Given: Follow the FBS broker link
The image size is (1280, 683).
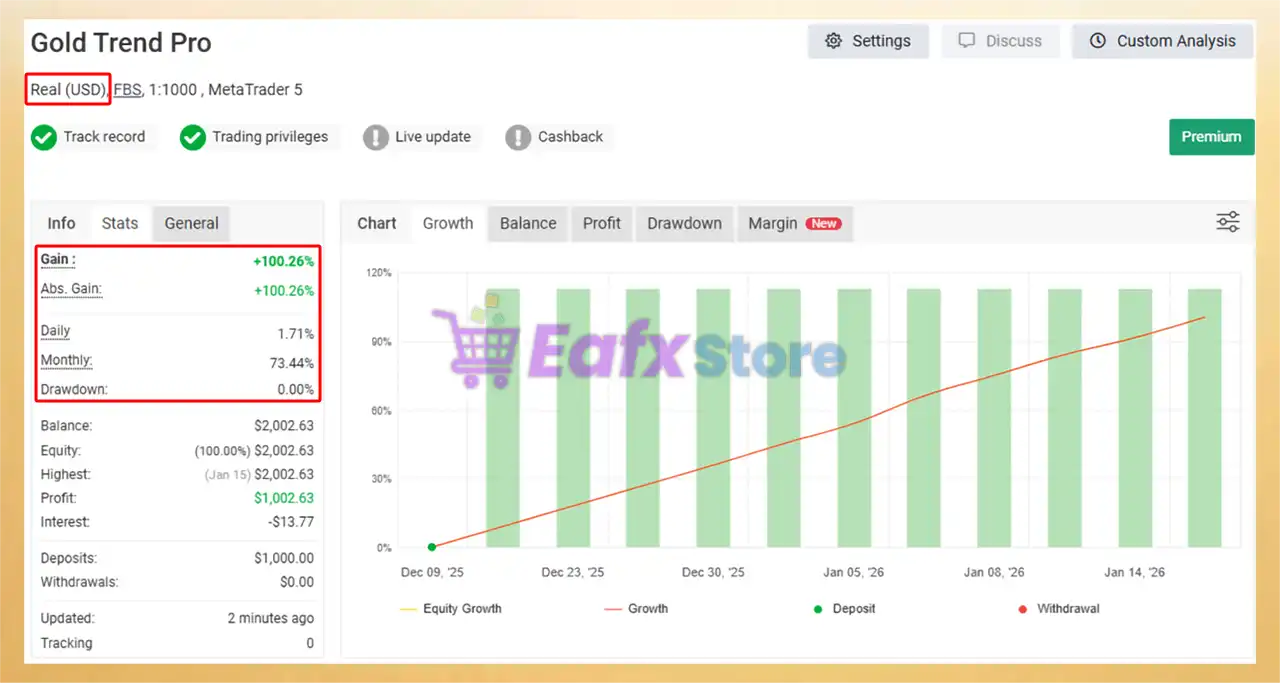Looking at the screenshot, I should [127, 90].
